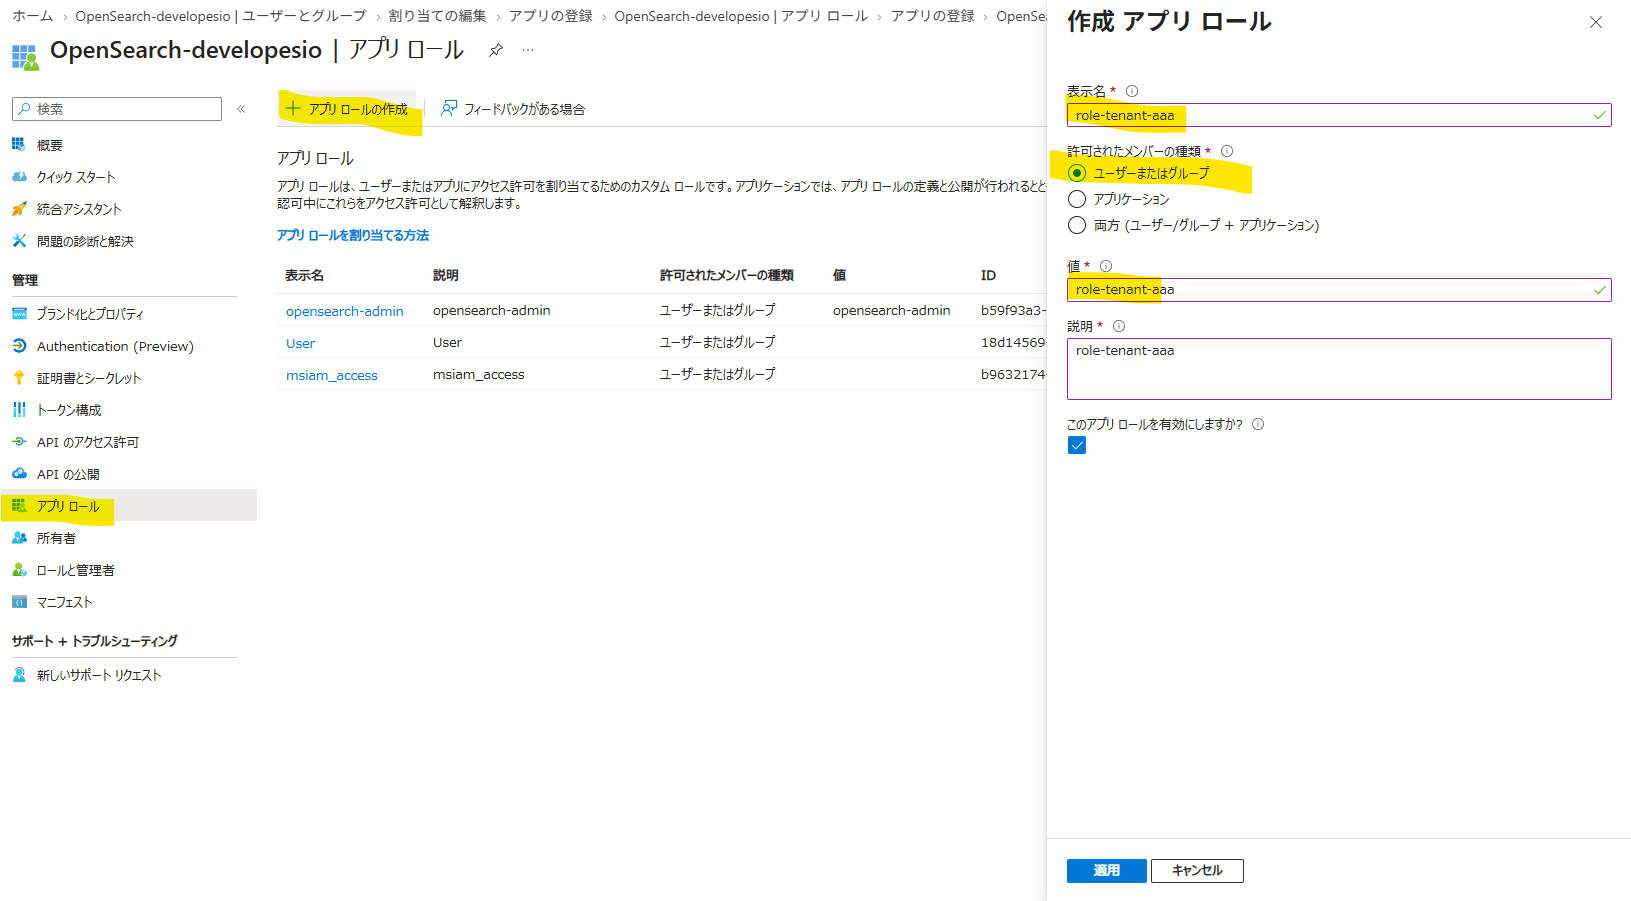
Task: Click the 証明書とシークレット key icon
Action: pos(19,378)
